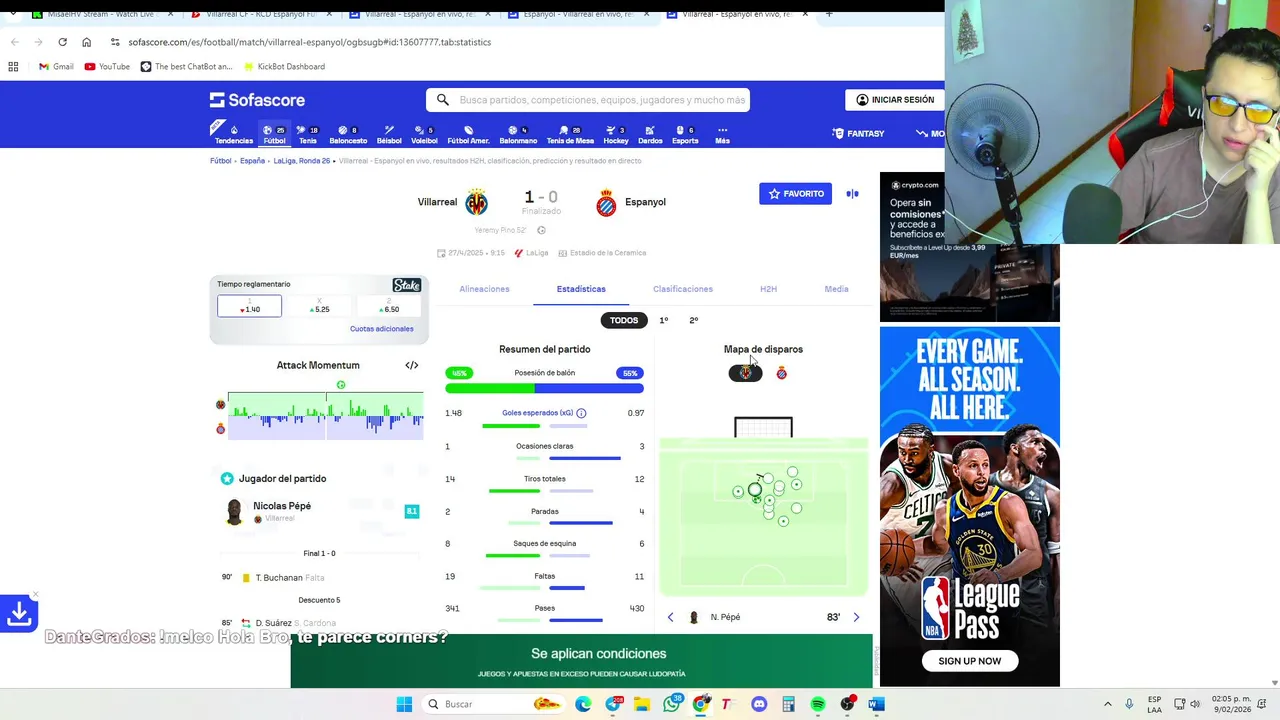Show Espanyol shots on the shot map
Screen dimensions: 1280x720
coord(782,373)
